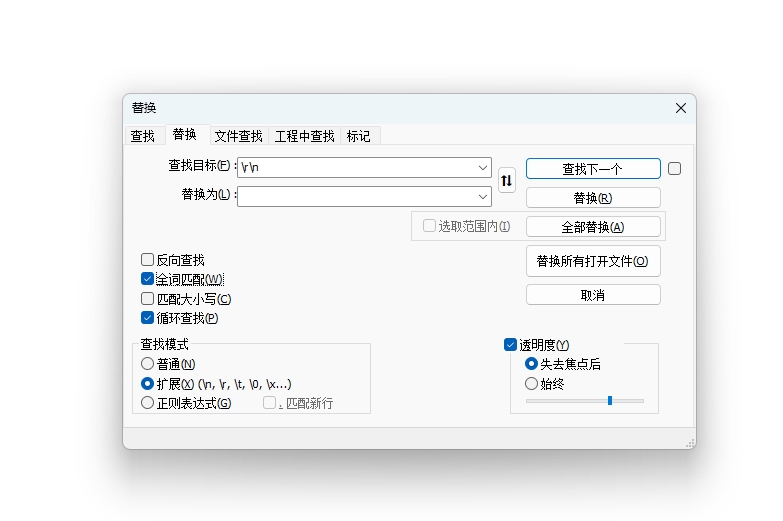
Task: Click the swap find and replace icon
Action: [x=507, y=181]
